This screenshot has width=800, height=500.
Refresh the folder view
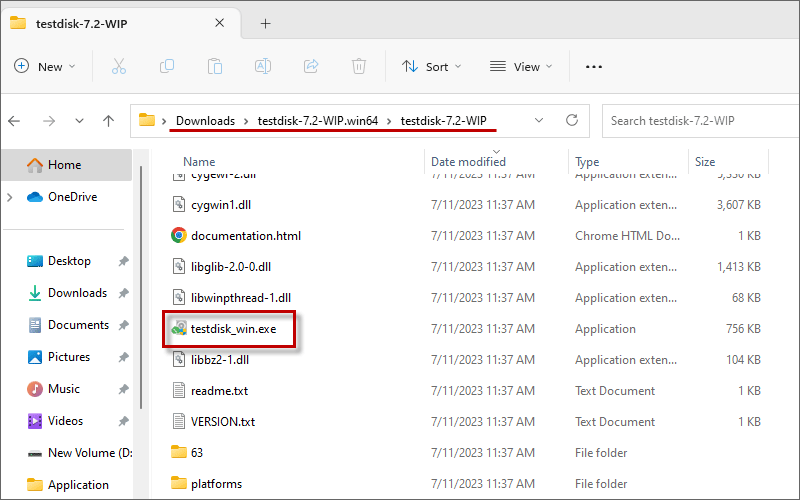(572, 120)
